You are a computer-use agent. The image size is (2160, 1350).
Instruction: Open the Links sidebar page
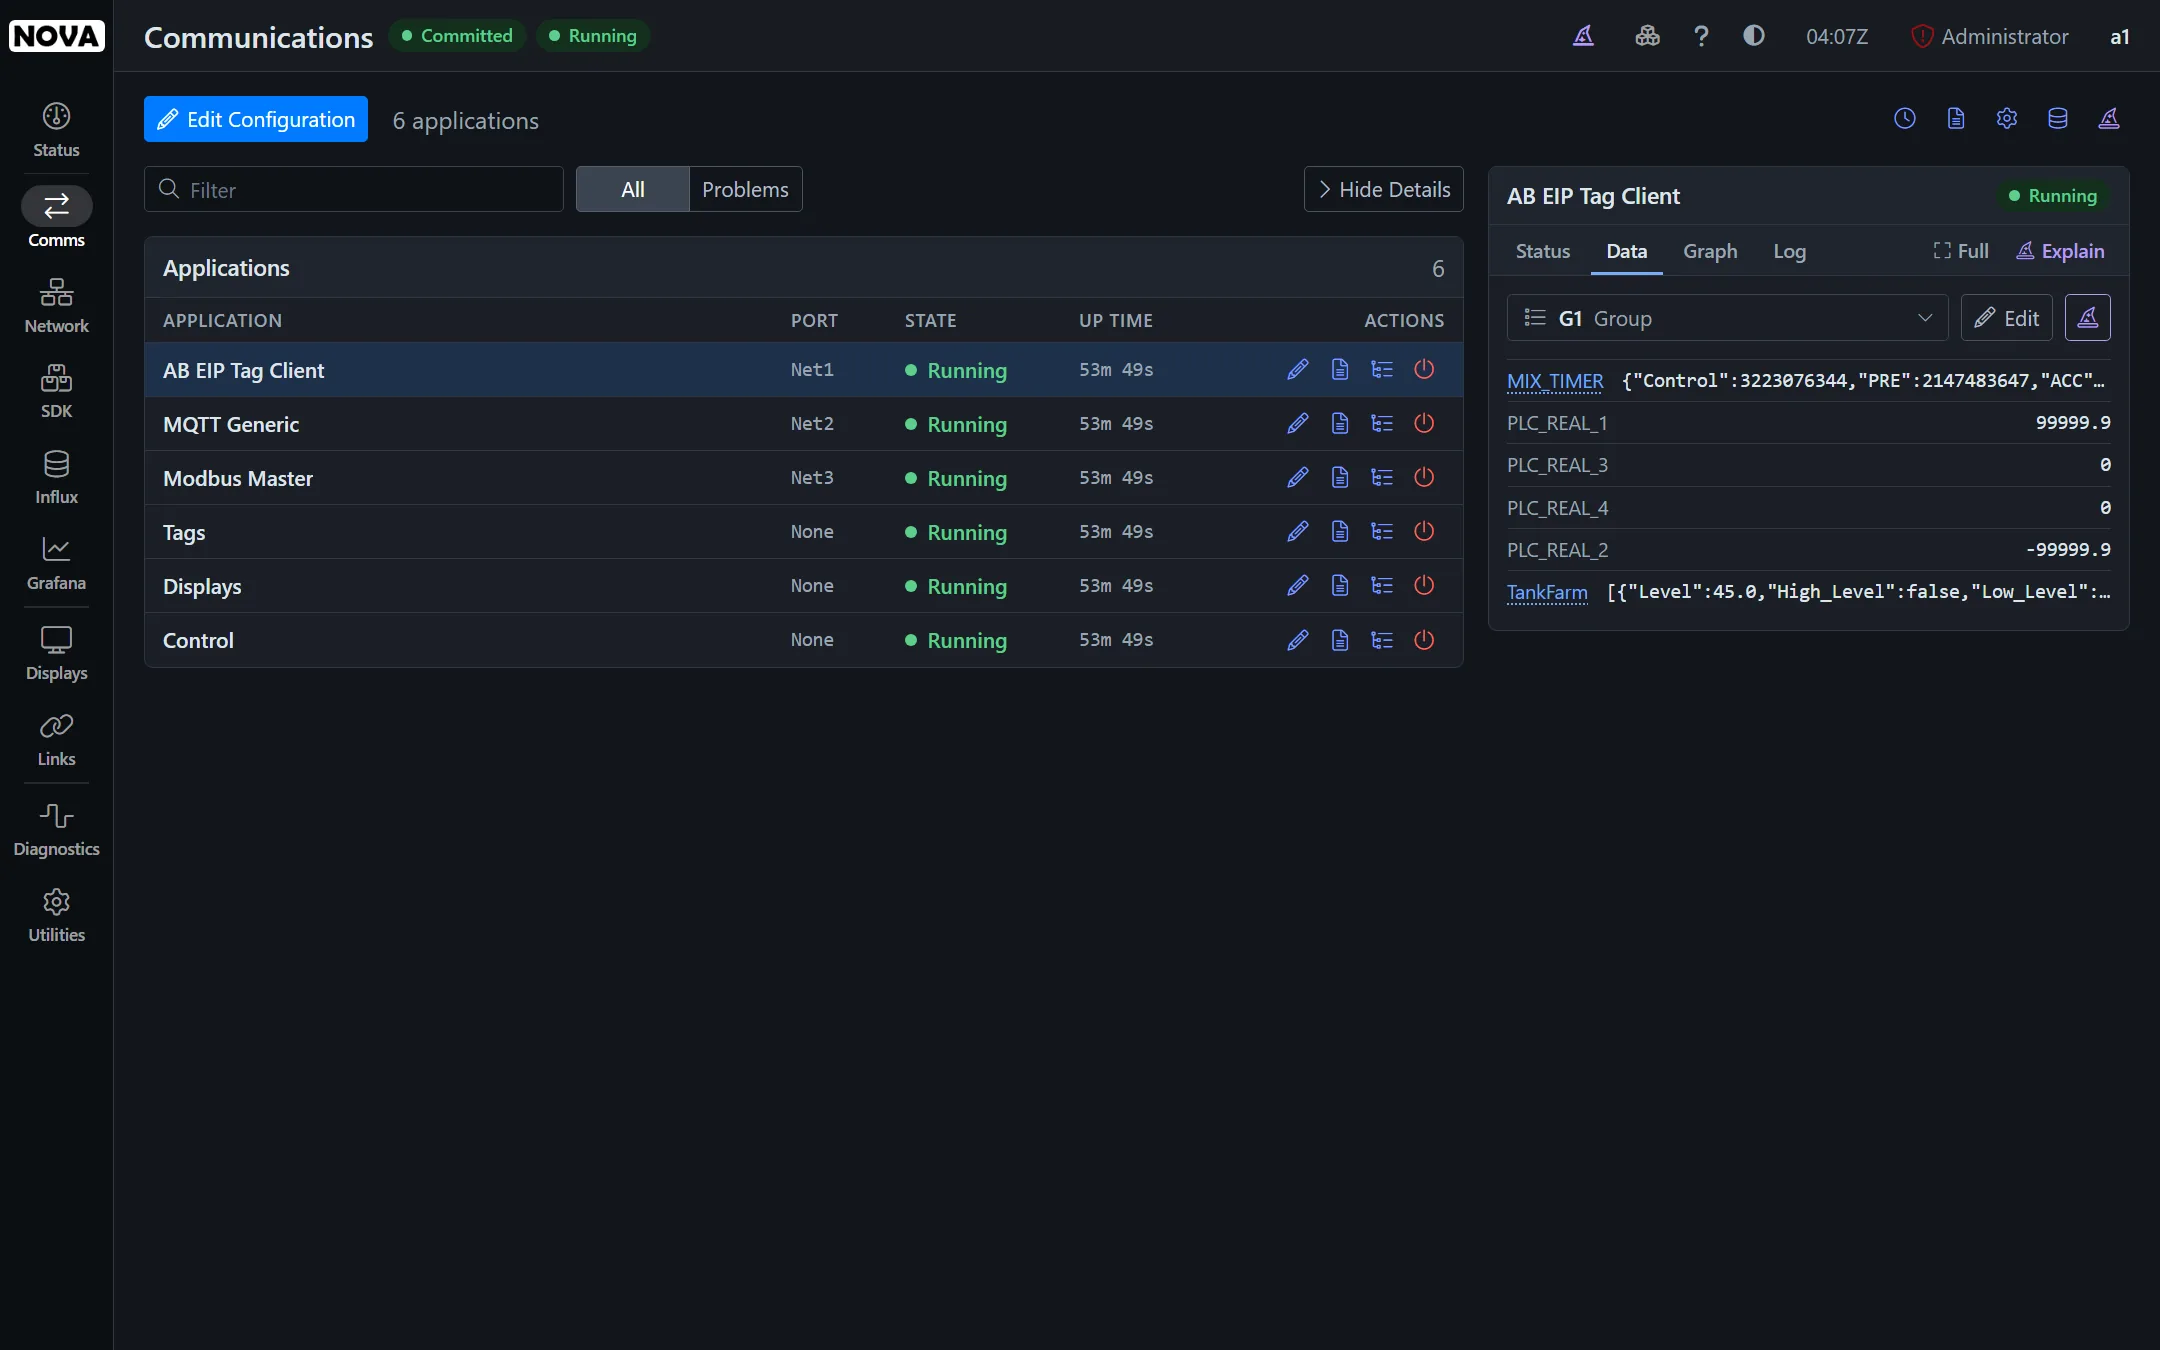[56, 739]
